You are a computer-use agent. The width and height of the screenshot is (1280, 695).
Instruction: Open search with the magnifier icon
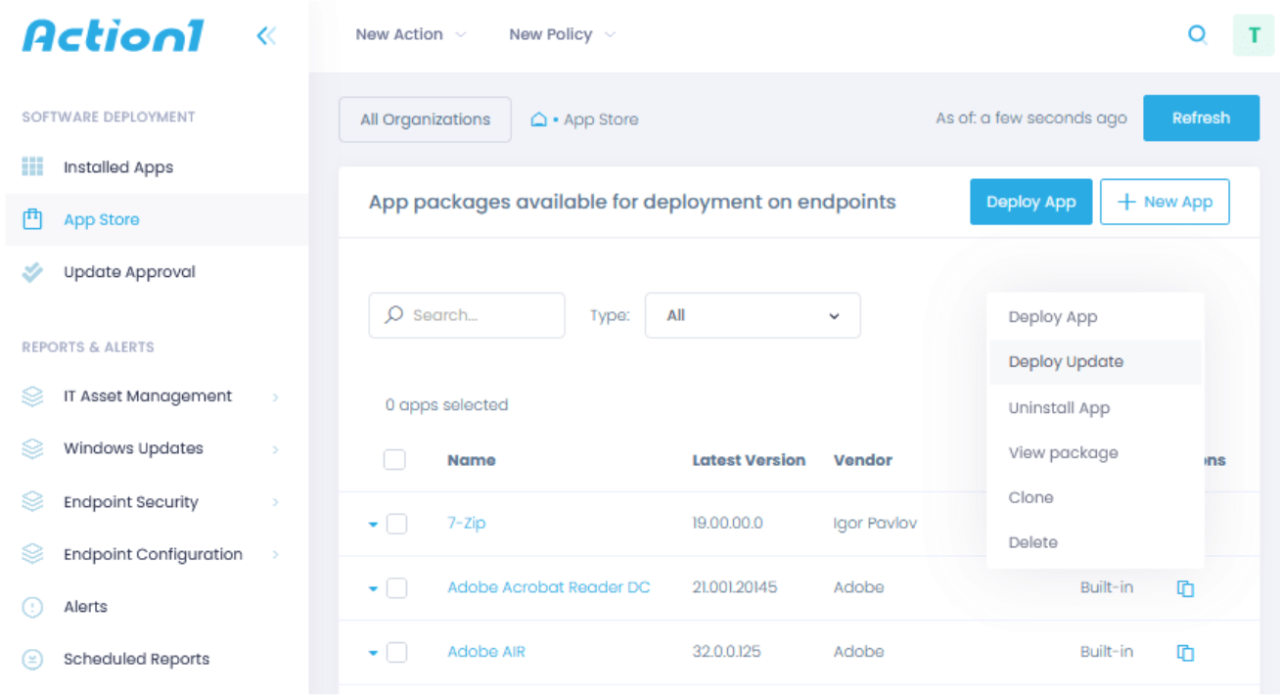click(x=1197, y=34)
